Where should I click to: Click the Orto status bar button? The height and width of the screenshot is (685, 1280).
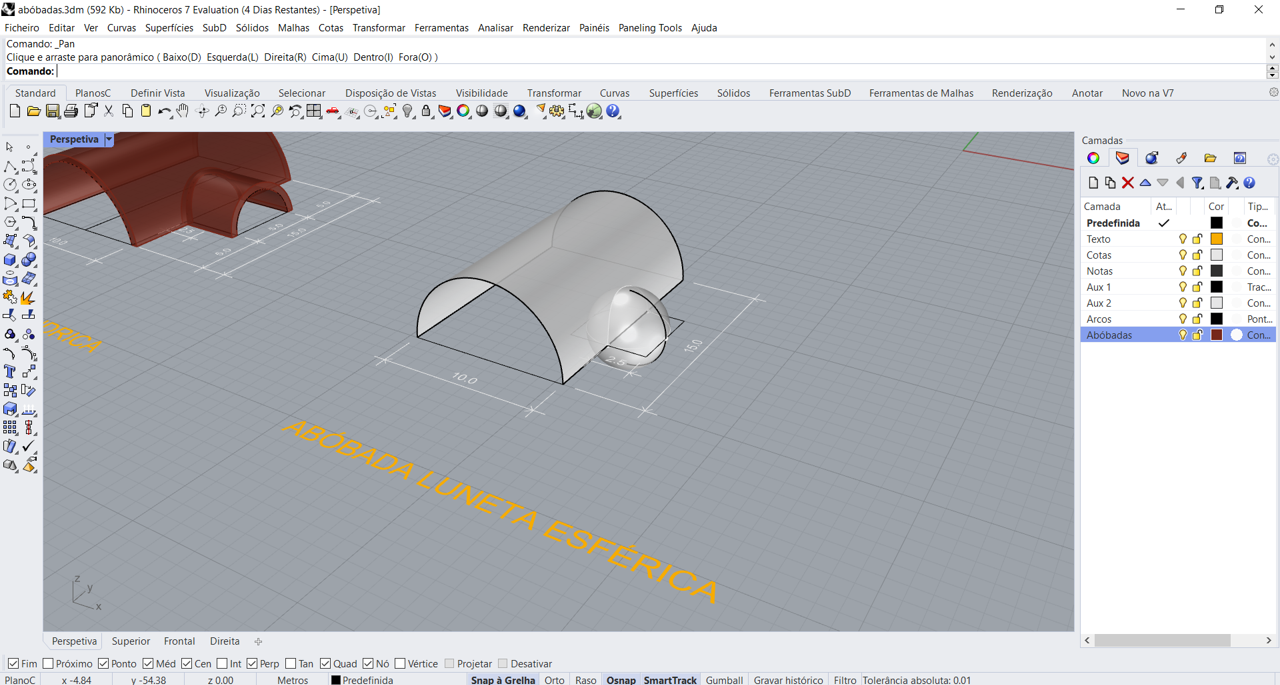click(554, 680)
